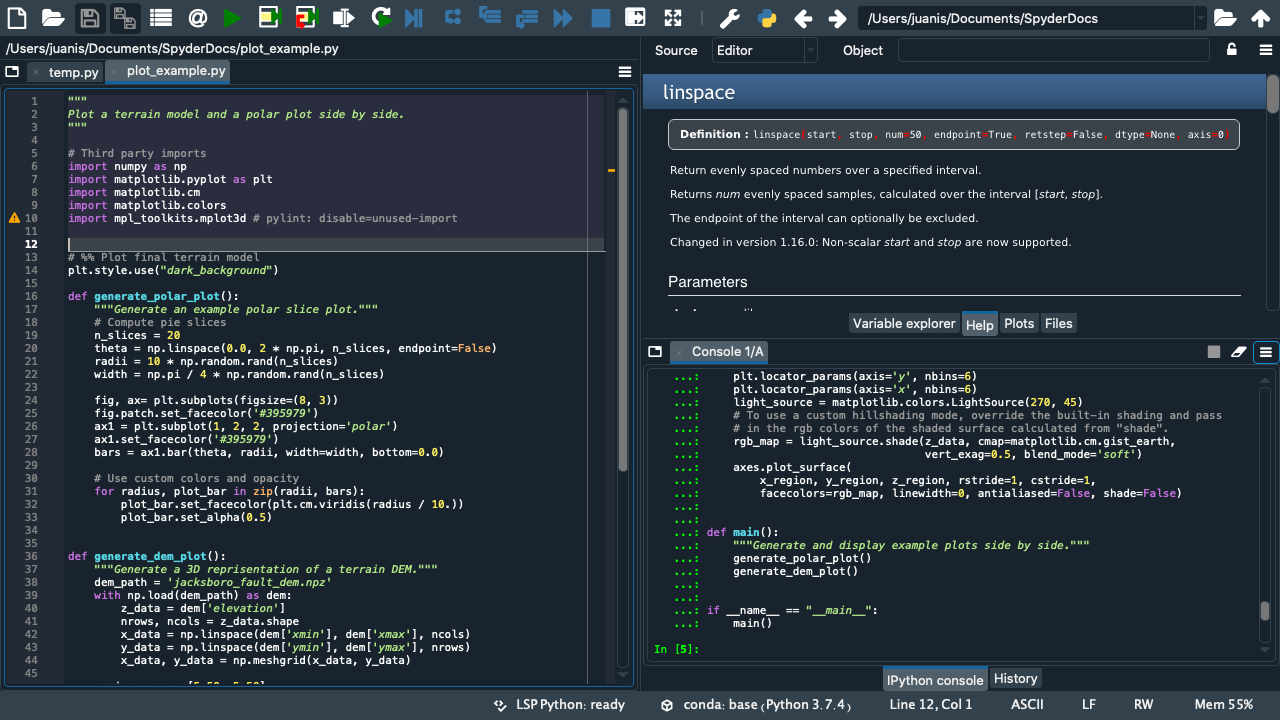Close the temp.py tab

click(36, 73)
